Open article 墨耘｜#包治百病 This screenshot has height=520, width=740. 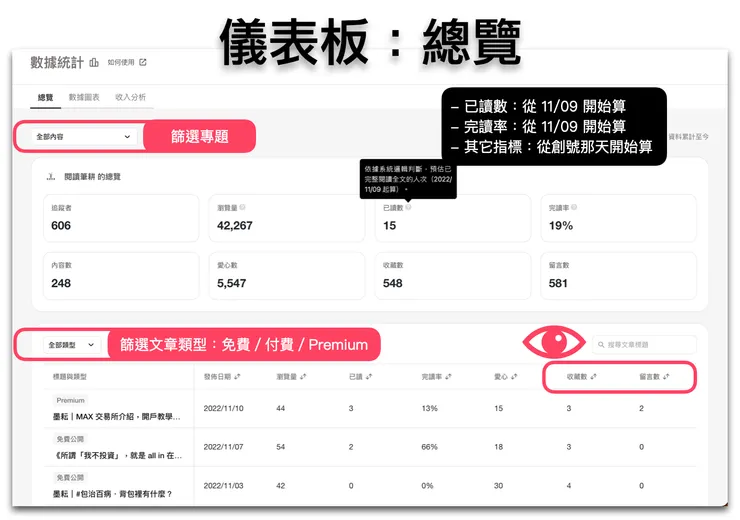112,494
